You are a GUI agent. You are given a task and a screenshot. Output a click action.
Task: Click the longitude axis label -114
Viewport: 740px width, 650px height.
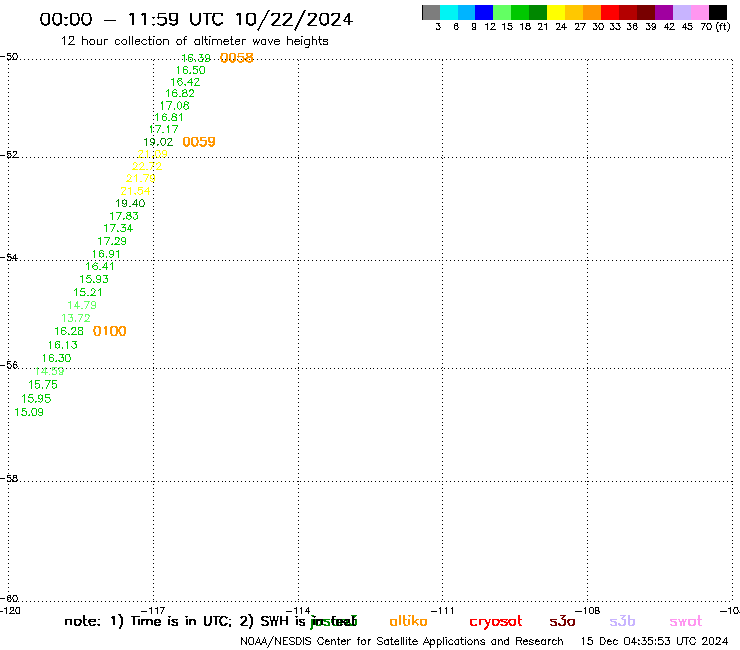tap(298, 610)
